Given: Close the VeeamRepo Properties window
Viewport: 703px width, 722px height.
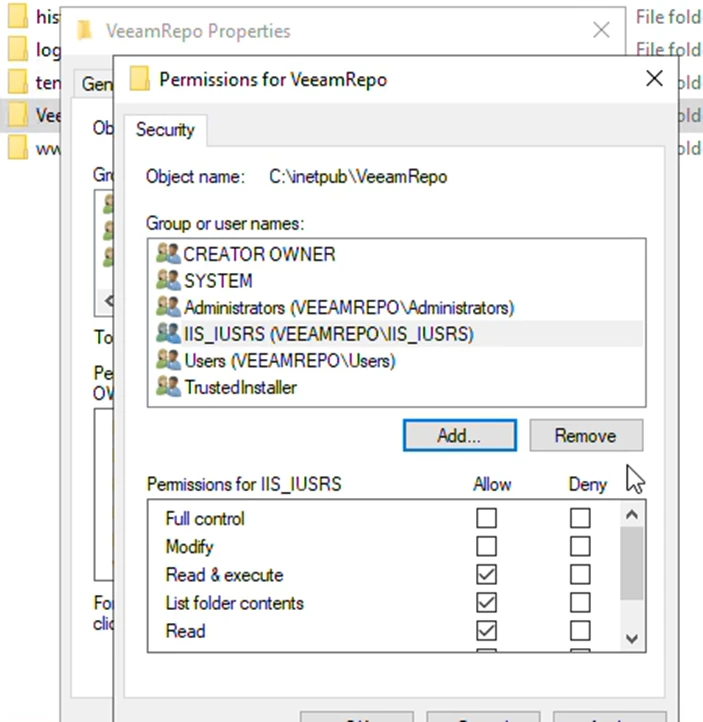Looking at the screenshot, I should coord(601,30).
